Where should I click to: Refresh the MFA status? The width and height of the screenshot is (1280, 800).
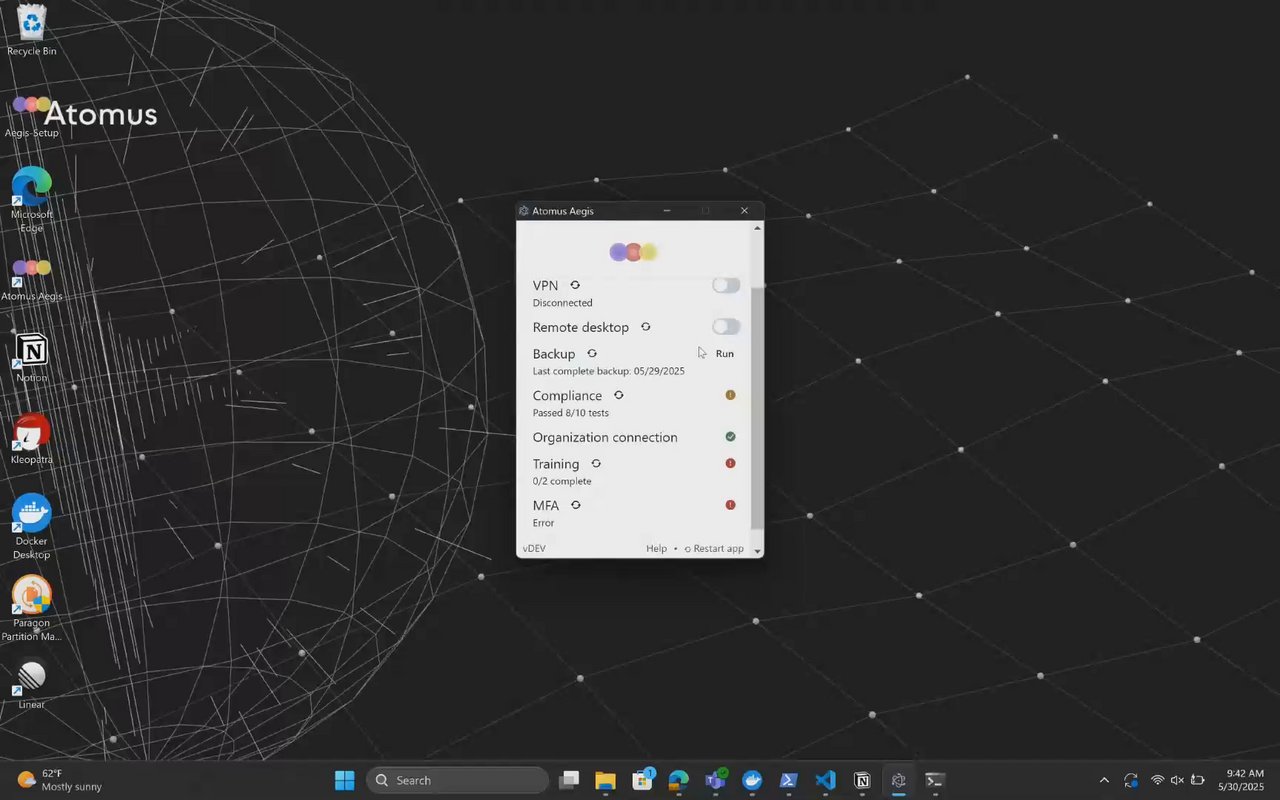(576, 505)
